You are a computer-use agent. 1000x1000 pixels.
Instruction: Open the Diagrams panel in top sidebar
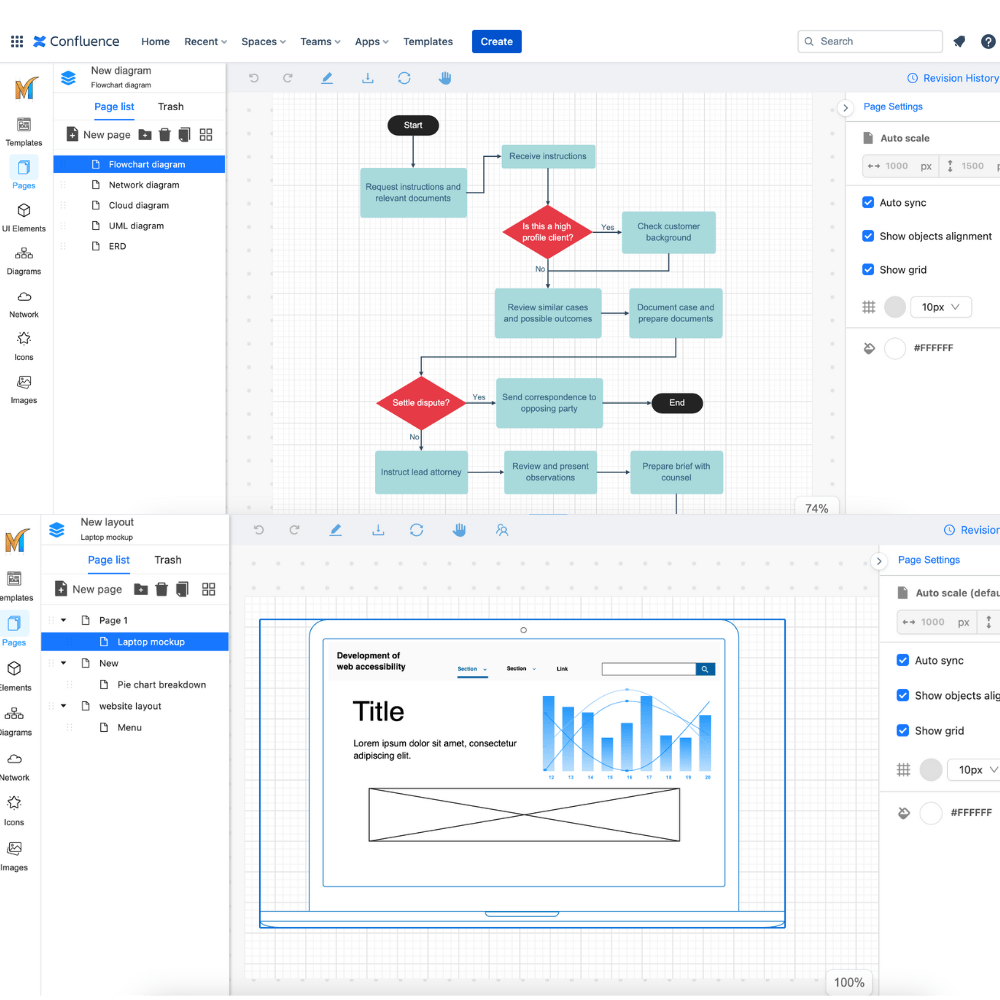[24, 260]
